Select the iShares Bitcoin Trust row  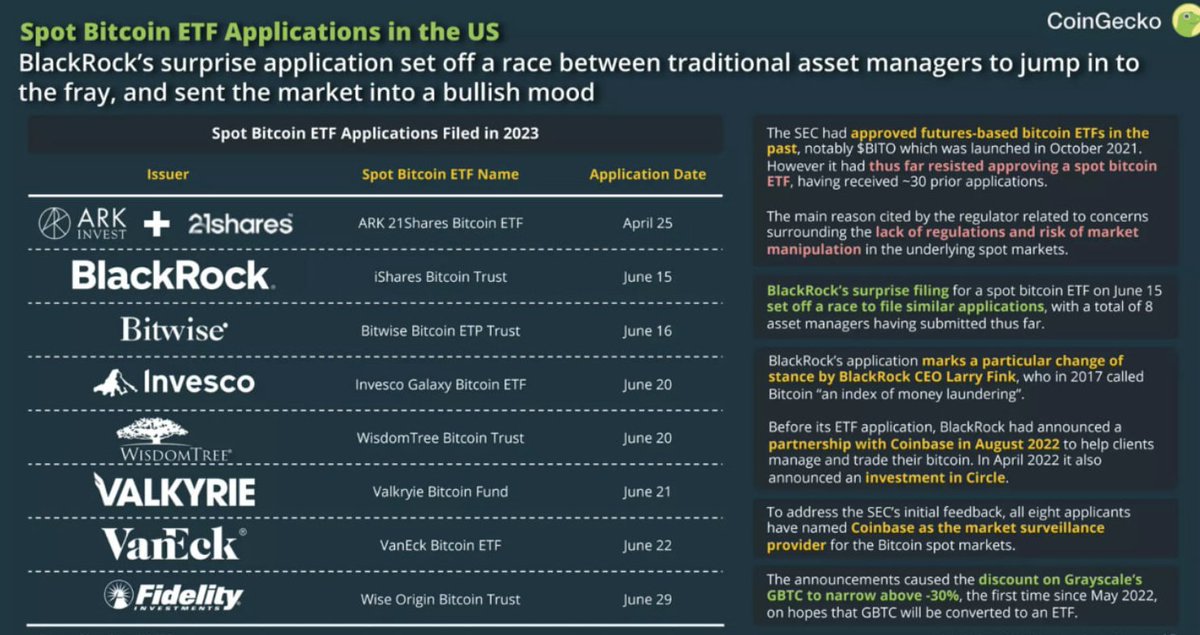pos(440,276)
